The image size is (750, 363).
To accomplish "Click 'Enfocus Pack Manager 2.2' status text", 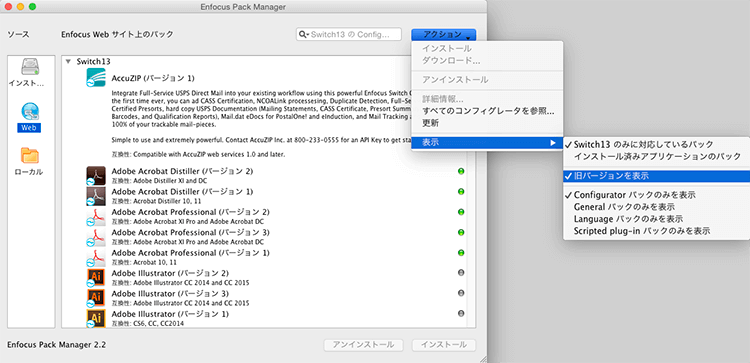I will click(x=56, y=344).
